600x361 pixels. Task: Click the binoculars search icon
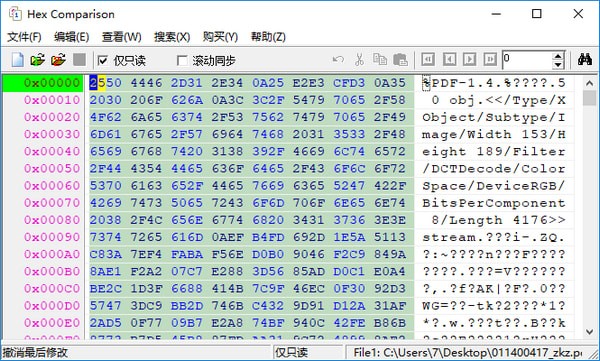pyautogui.click(x=585, y=60)
